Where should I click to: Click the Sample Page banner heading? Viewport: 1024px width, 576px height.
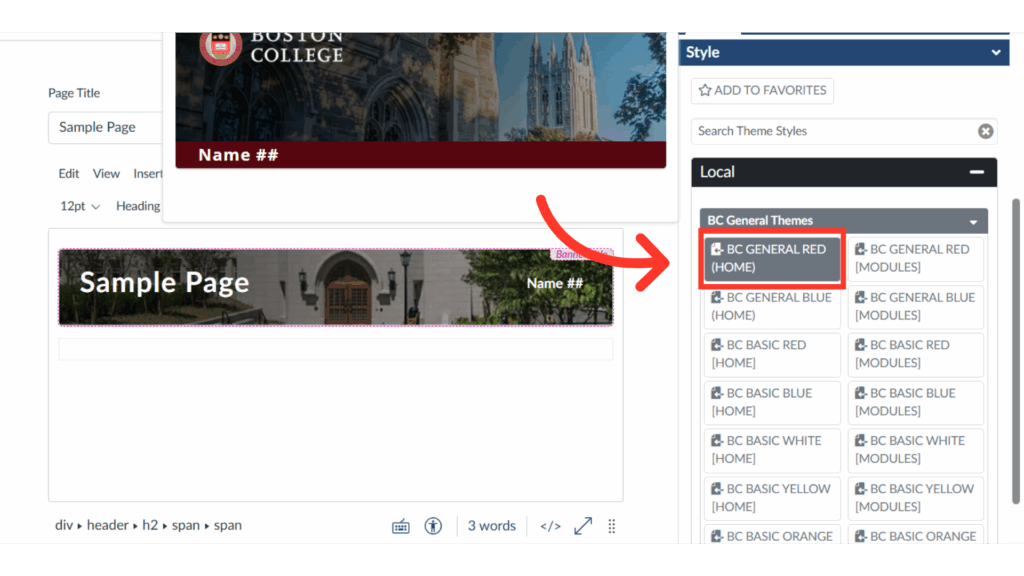point(165,283)
